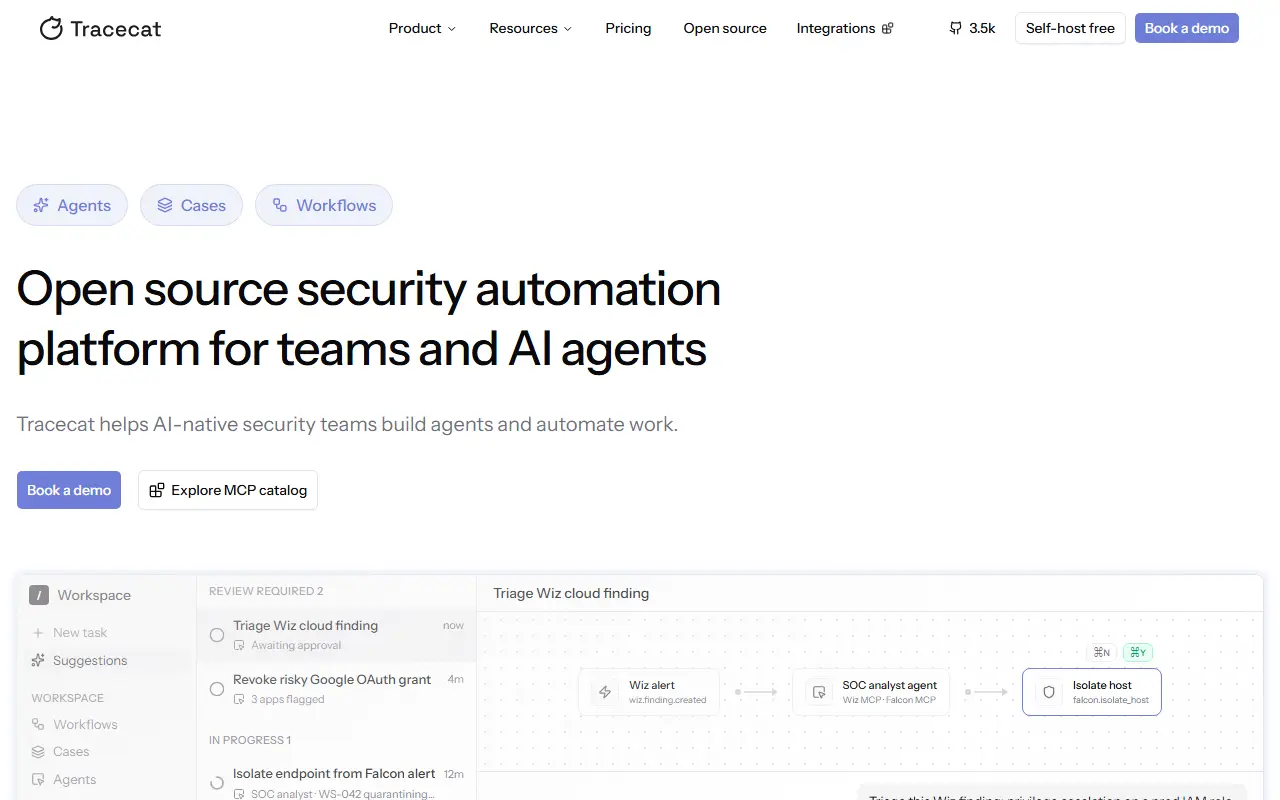Click the ⌘N shortcut badge
1280x800 pixels.
(x=1102, y=652)
